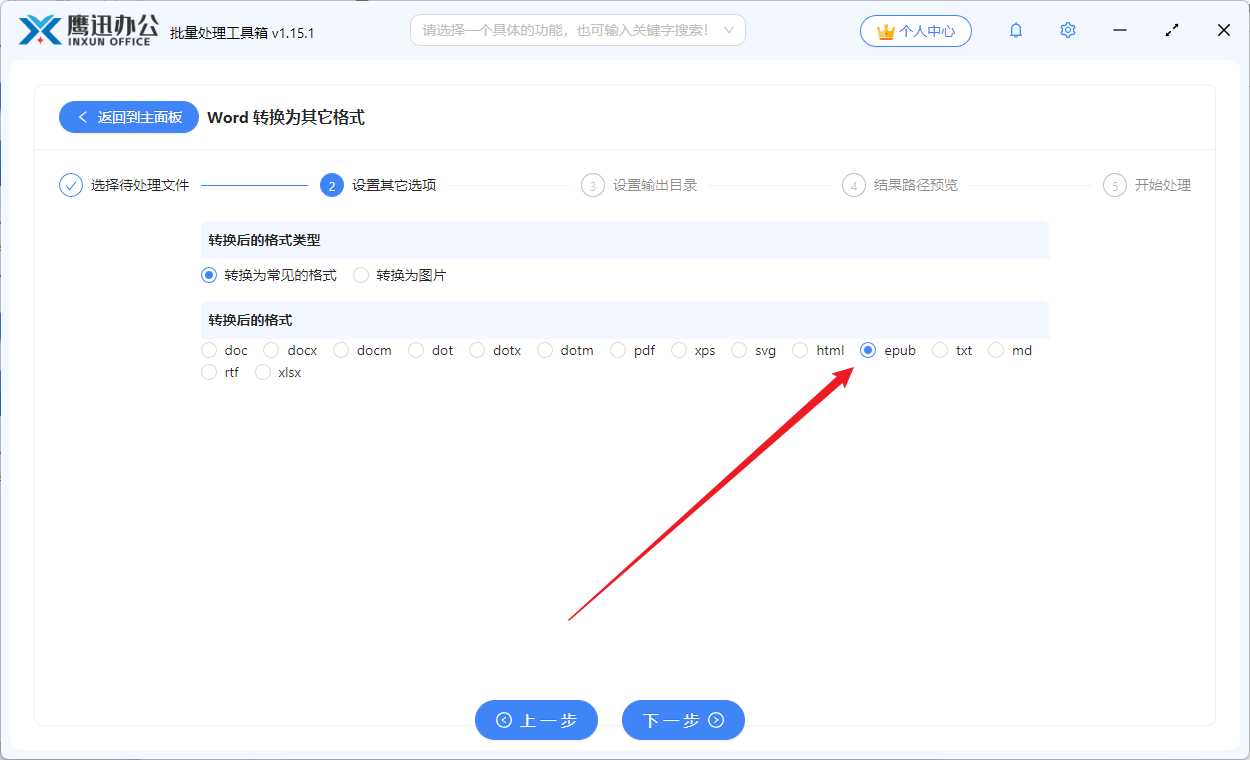Viewport: 1250px width, 760px height.
Task: Click 下一步 next step button
Action: tap(683, 720)
